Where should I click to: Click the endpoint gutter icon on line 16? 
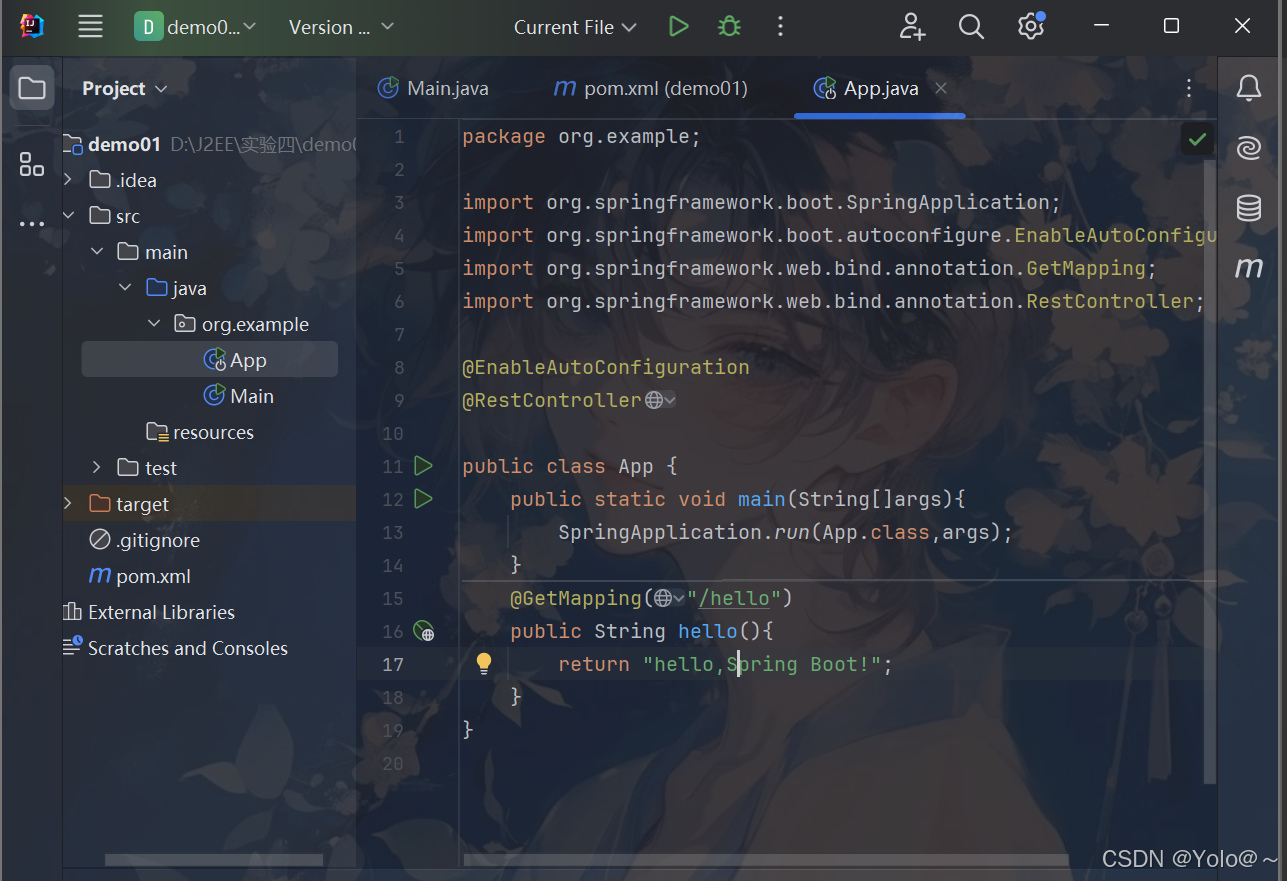click(x=424, y=630)
